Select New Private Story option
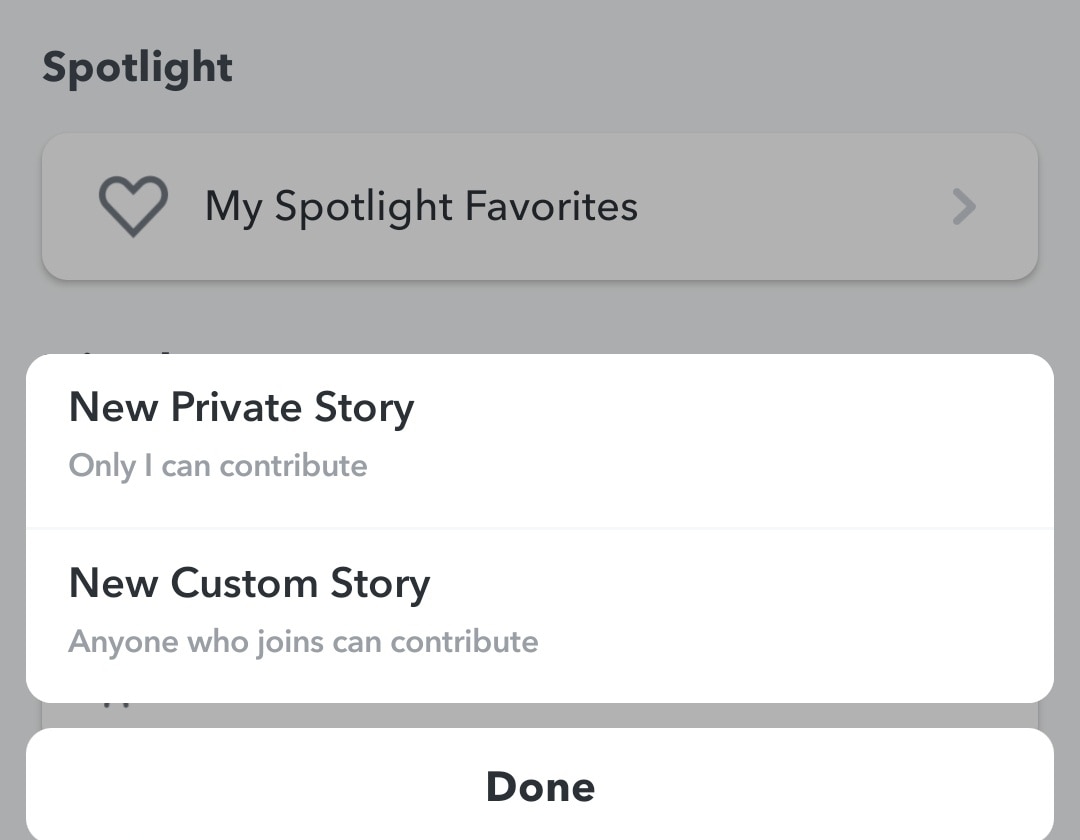The width and height of the screenshot is (1080, 840). (x=241, y=408)
